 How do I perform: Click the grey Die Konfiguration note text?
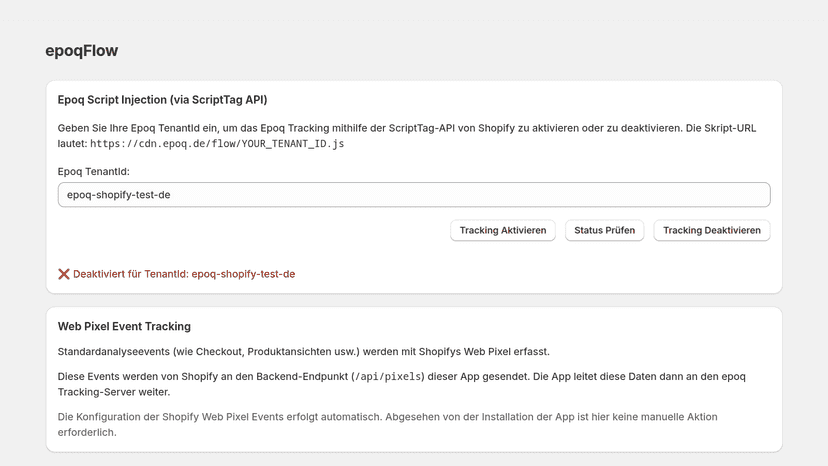[x=388, y=424]
